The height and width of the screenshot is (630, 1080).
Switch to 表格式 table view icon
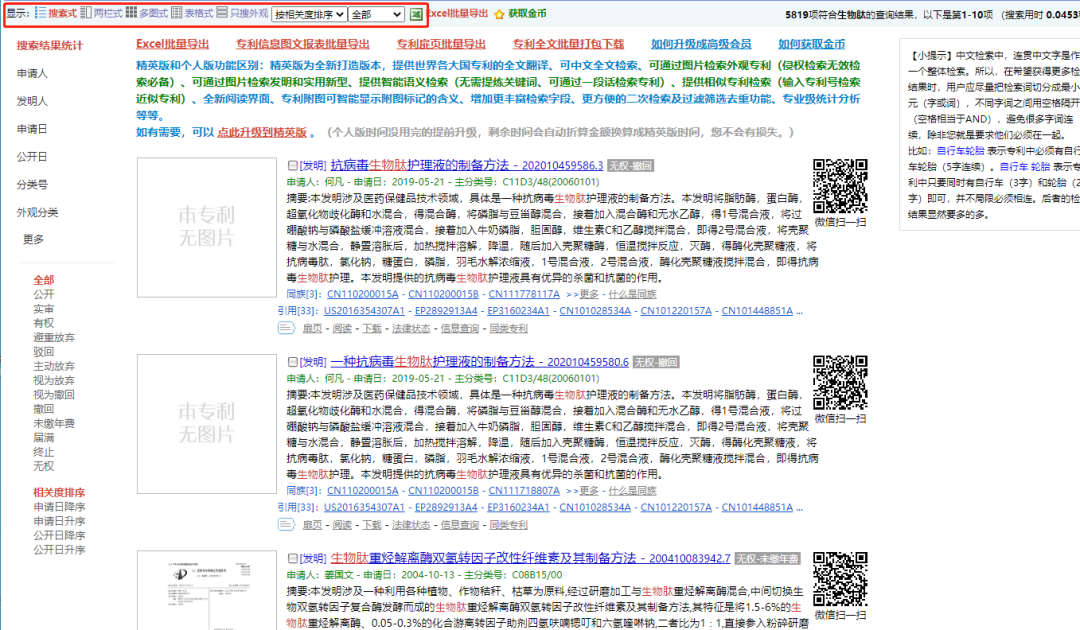177,13
